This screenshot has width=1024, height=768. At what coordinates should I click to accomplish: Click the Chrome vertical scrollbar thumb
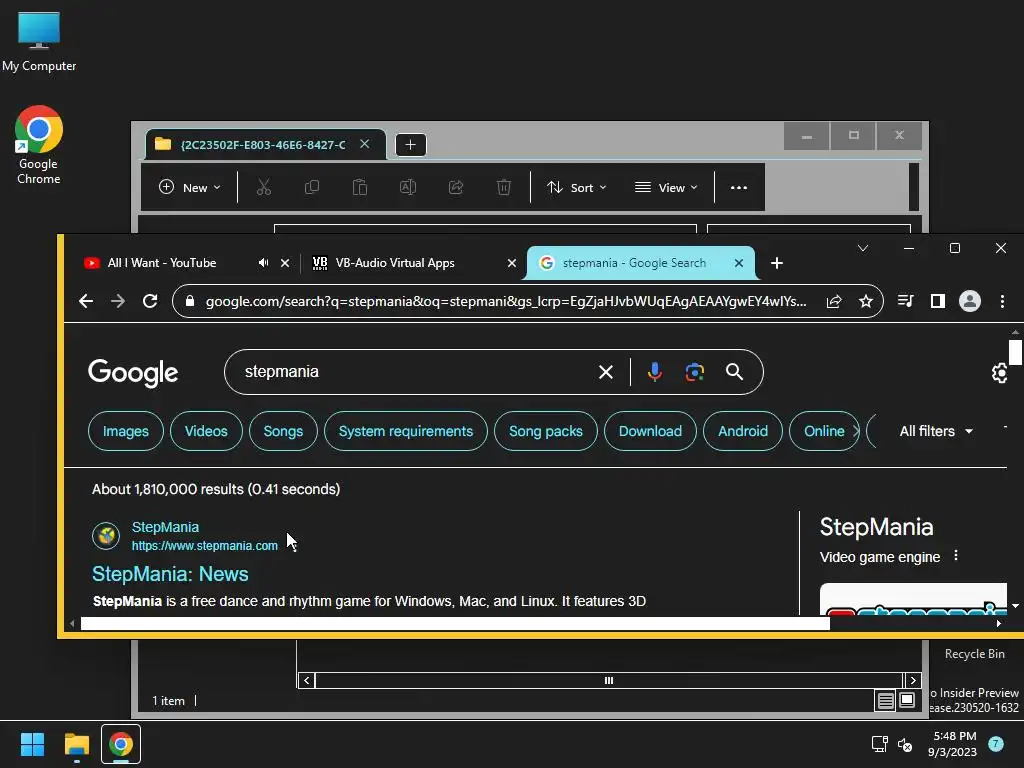click(1015, 353)
